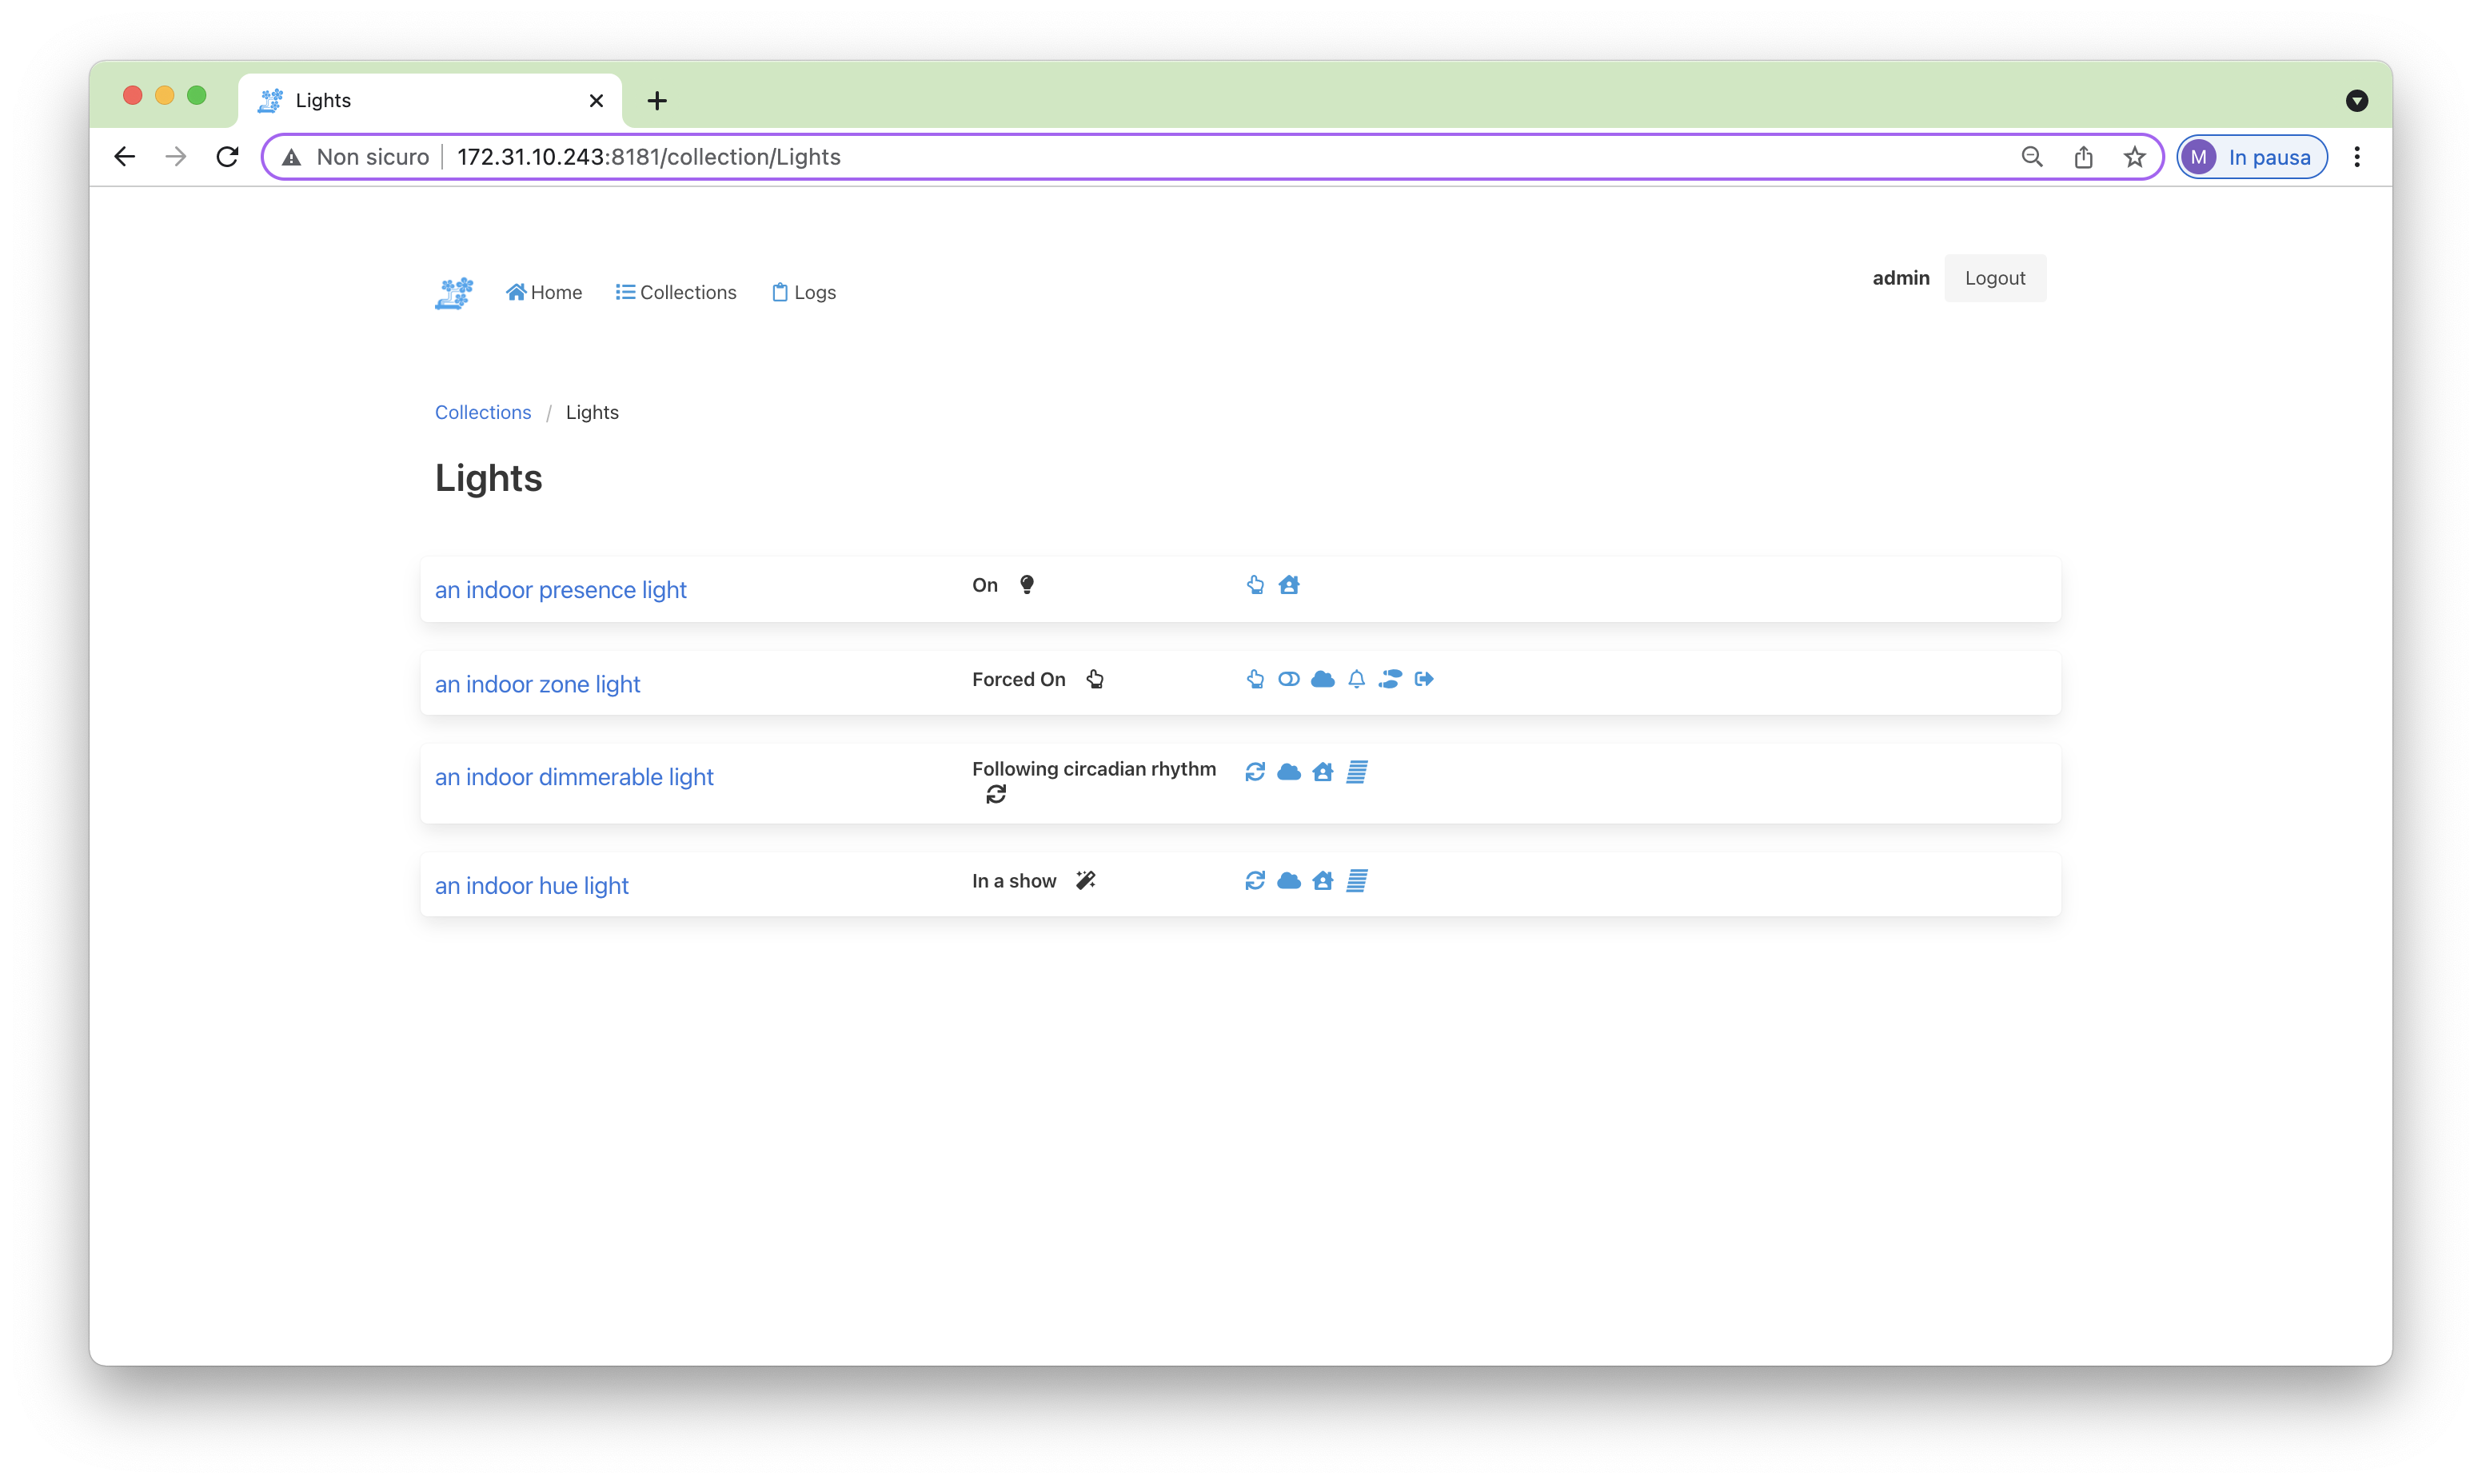2482x1484 pixels.
Task: Open the Logs page from navbar
Action: pyautogui.click(x=804, y=292)
